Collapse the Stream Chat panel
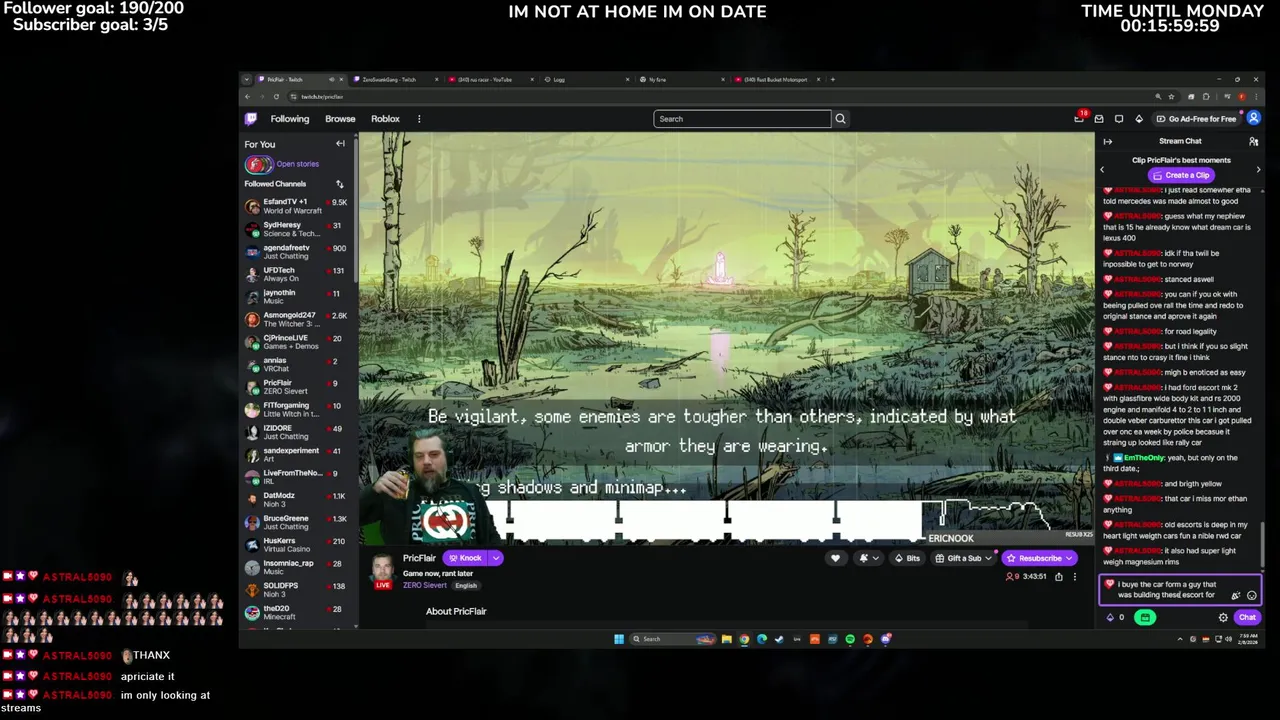 1107,142
